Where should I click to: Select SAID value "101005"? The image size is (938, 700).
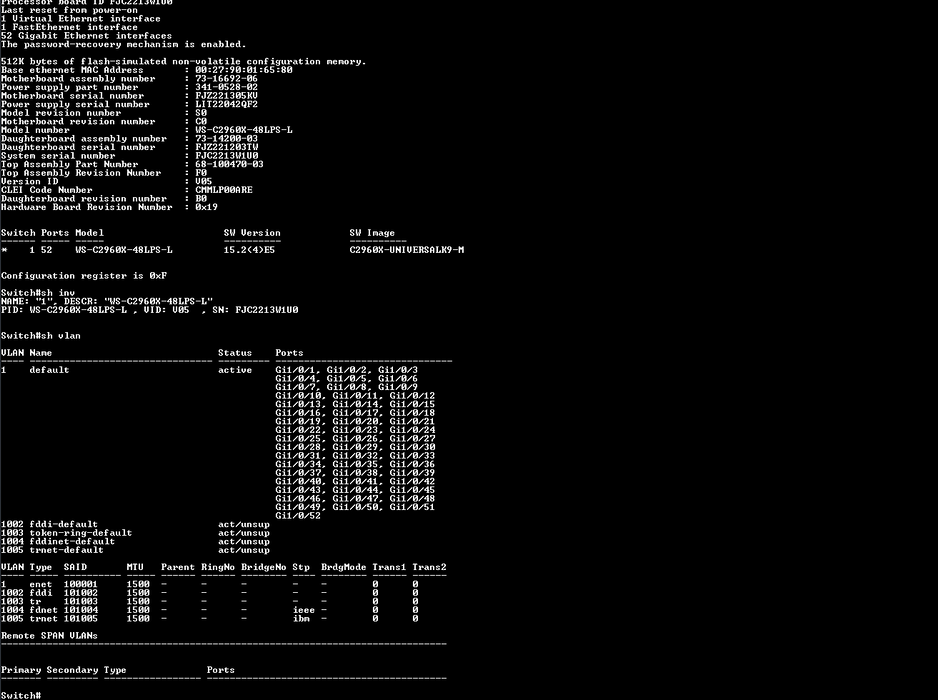pos(81,619)
